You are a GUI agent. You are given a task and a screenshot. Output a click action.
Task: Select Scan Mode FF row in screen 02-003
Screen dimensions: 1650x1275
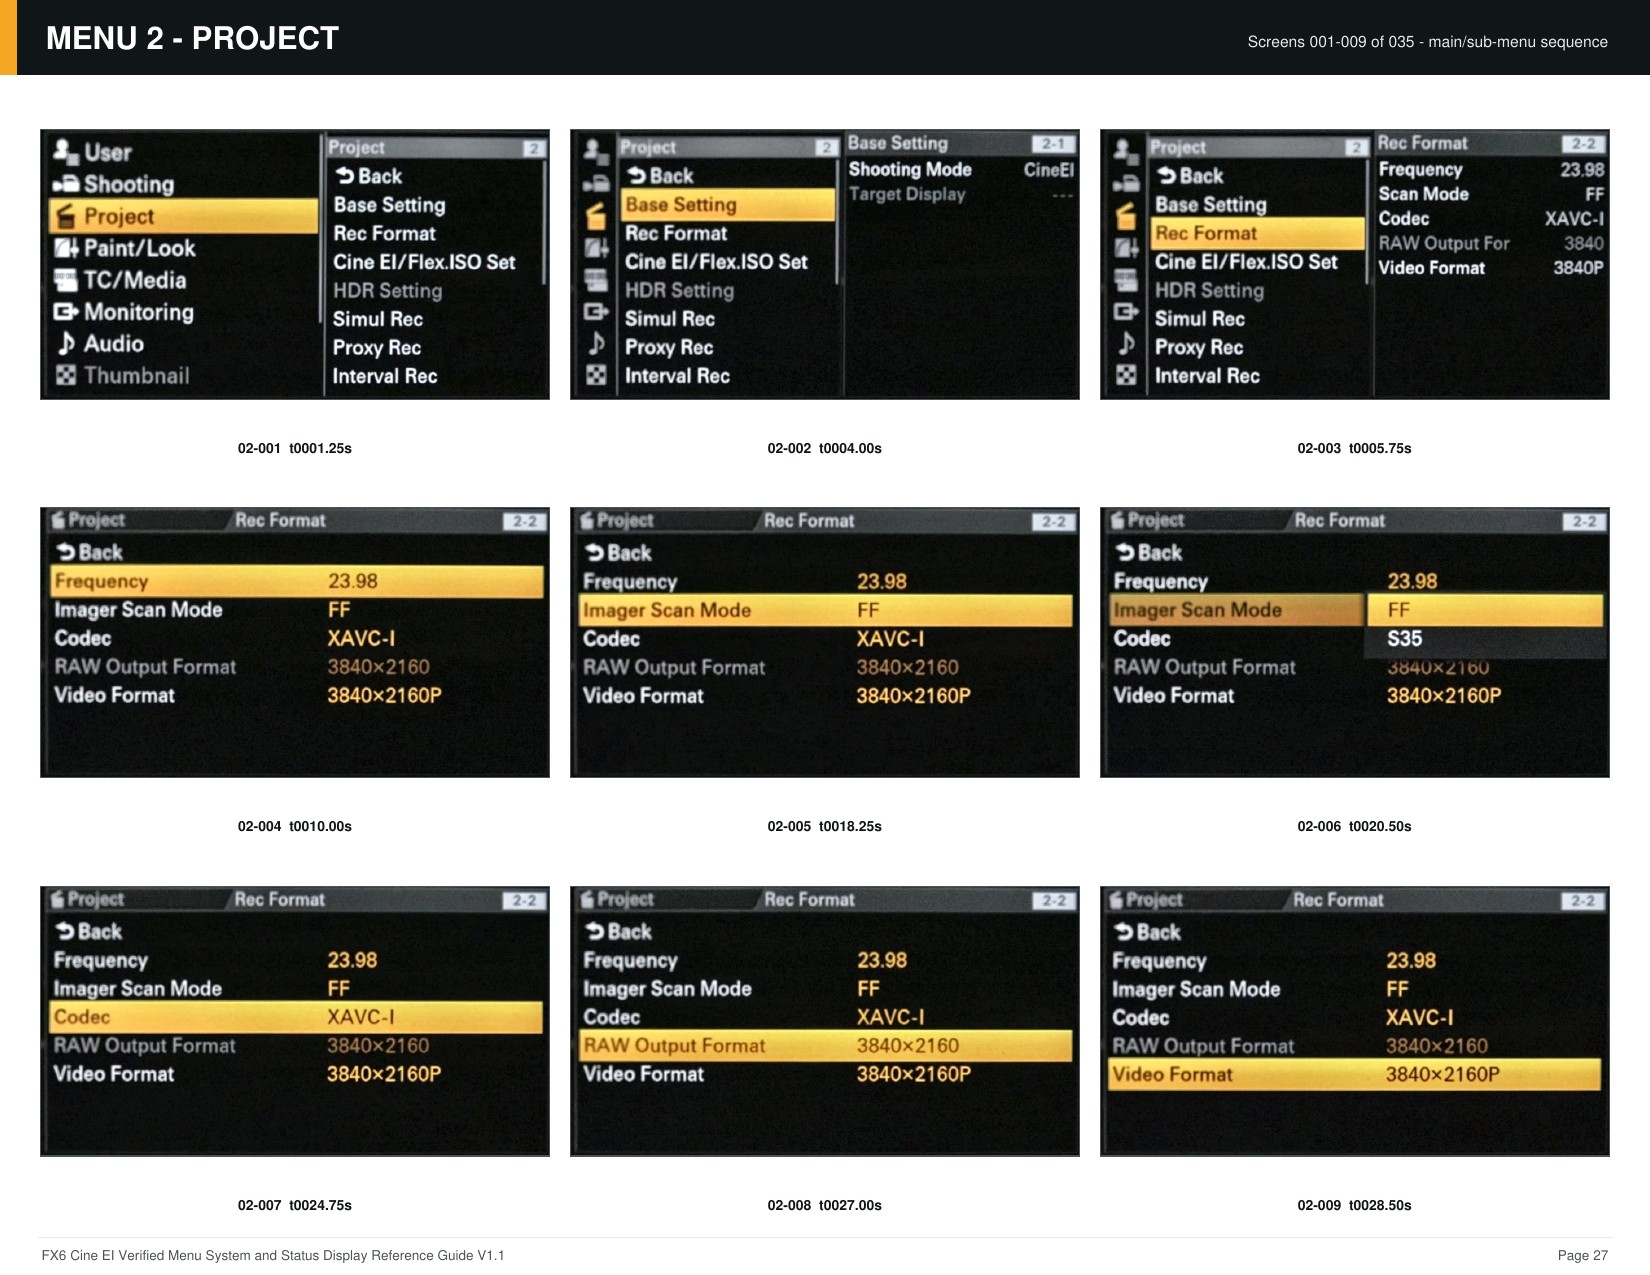1491,194
